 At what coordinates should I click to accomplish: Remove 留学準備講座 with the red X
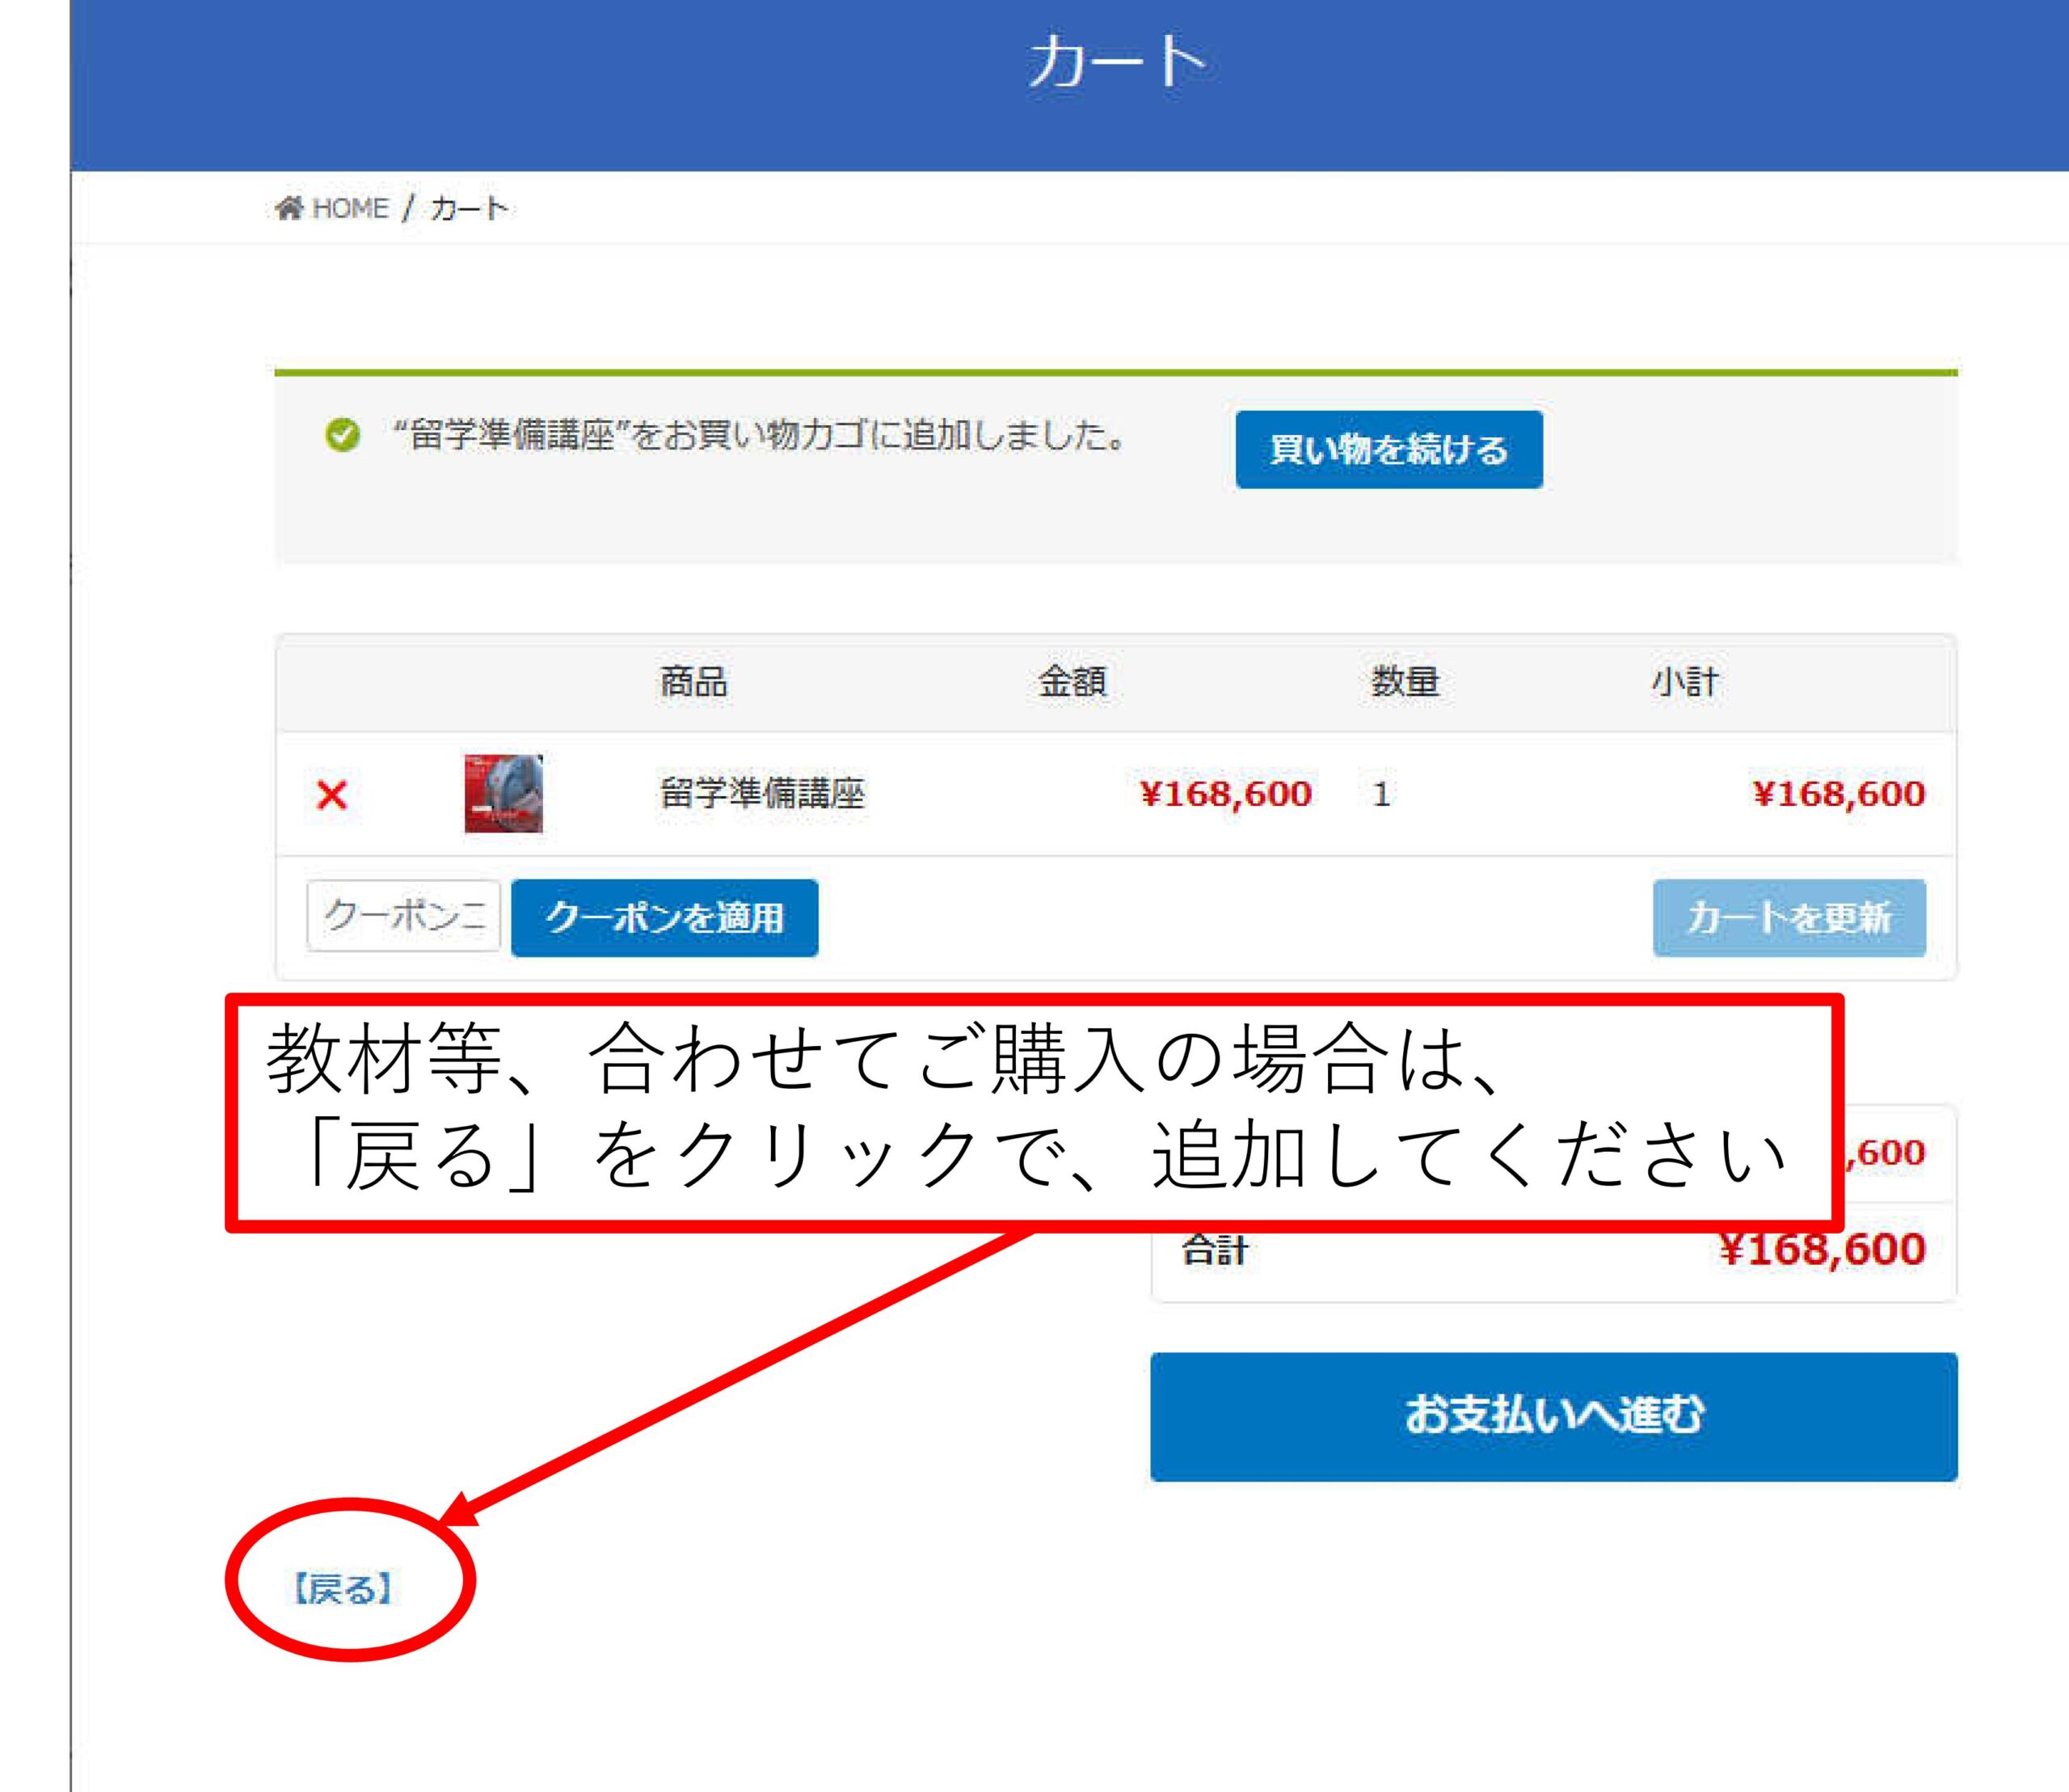tap(332, 795)
